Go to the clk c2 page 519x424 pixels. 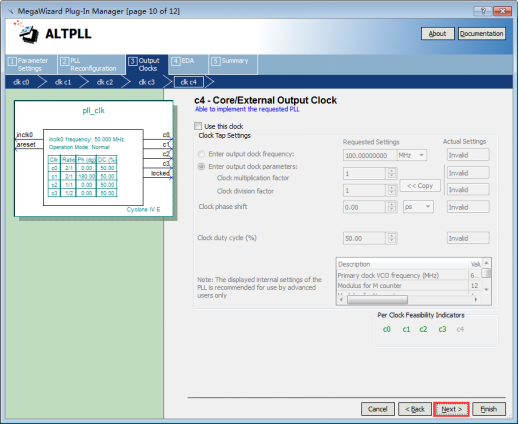pos(105,82)
